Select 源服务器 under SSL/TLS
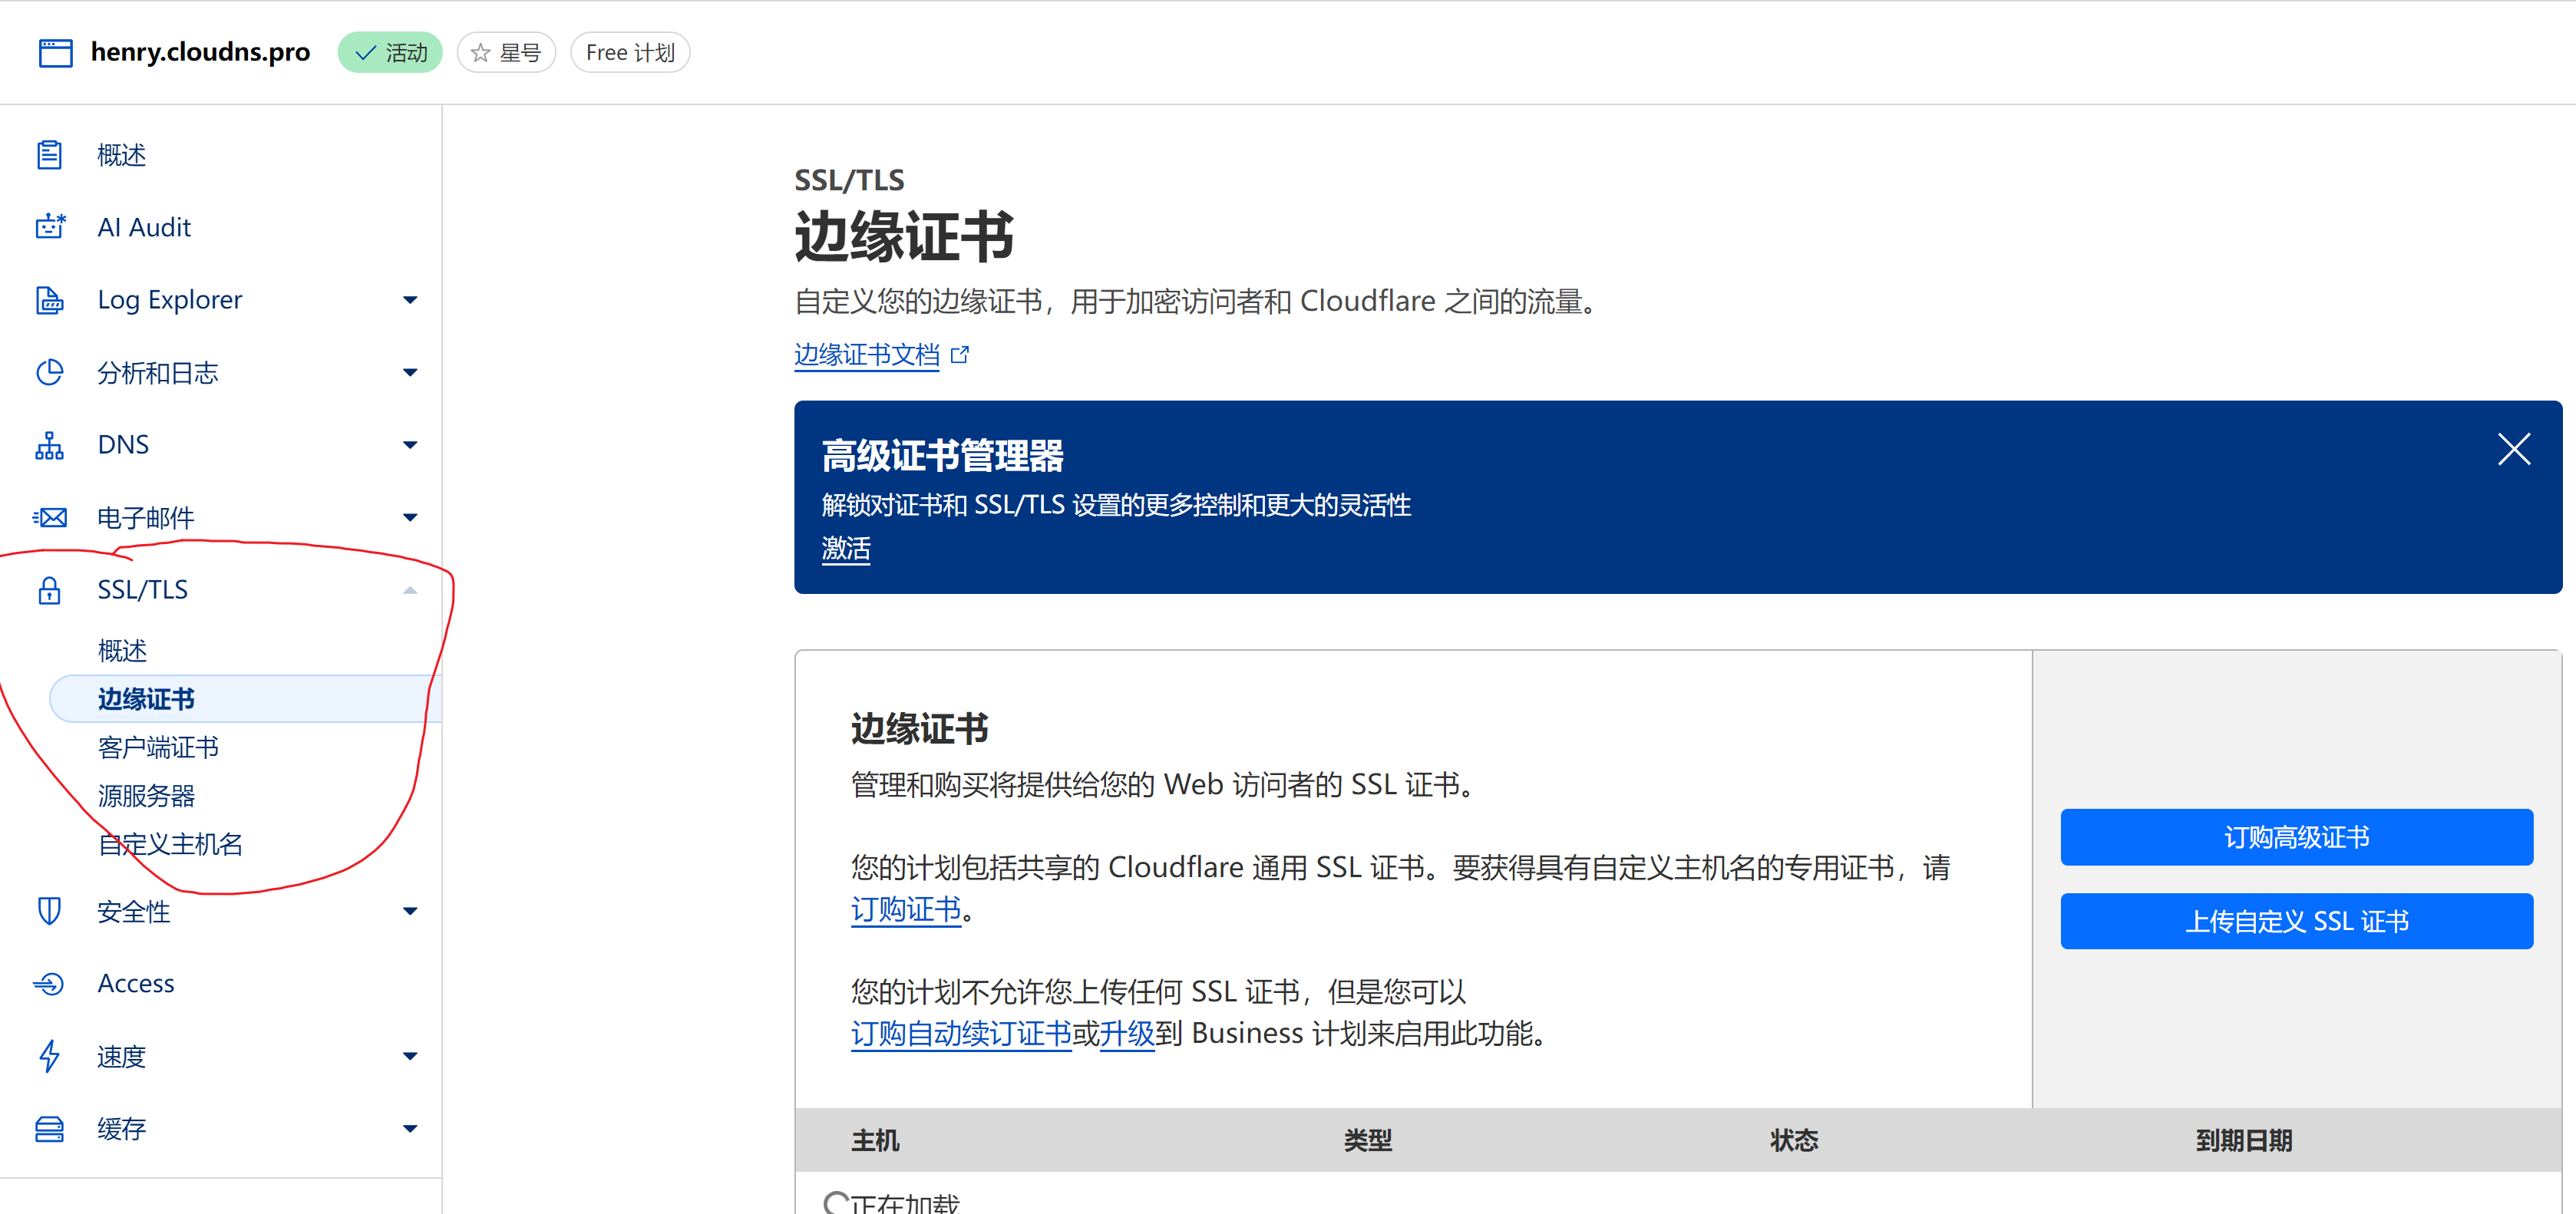This screenshot has height=1214, width=2576. (x=146, y=796)
